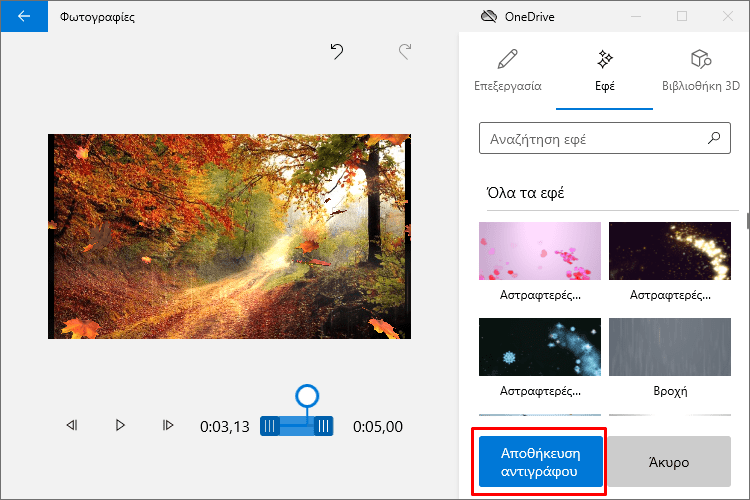Select the pink hearts sparkle effect

[540, 251]
